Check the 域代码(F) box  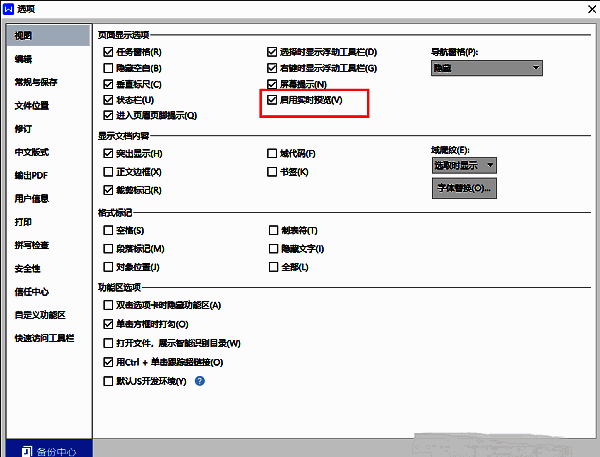(272, 153)
